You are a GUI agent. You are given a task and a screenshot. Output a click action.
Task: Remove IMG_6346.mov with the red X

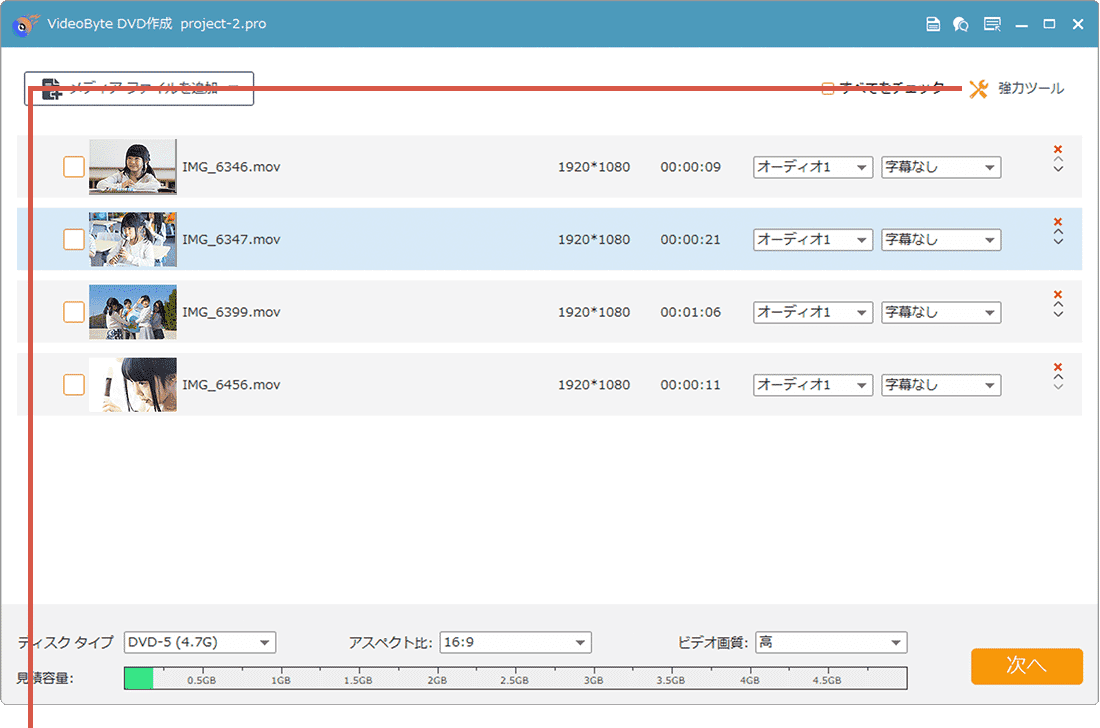1058,150
